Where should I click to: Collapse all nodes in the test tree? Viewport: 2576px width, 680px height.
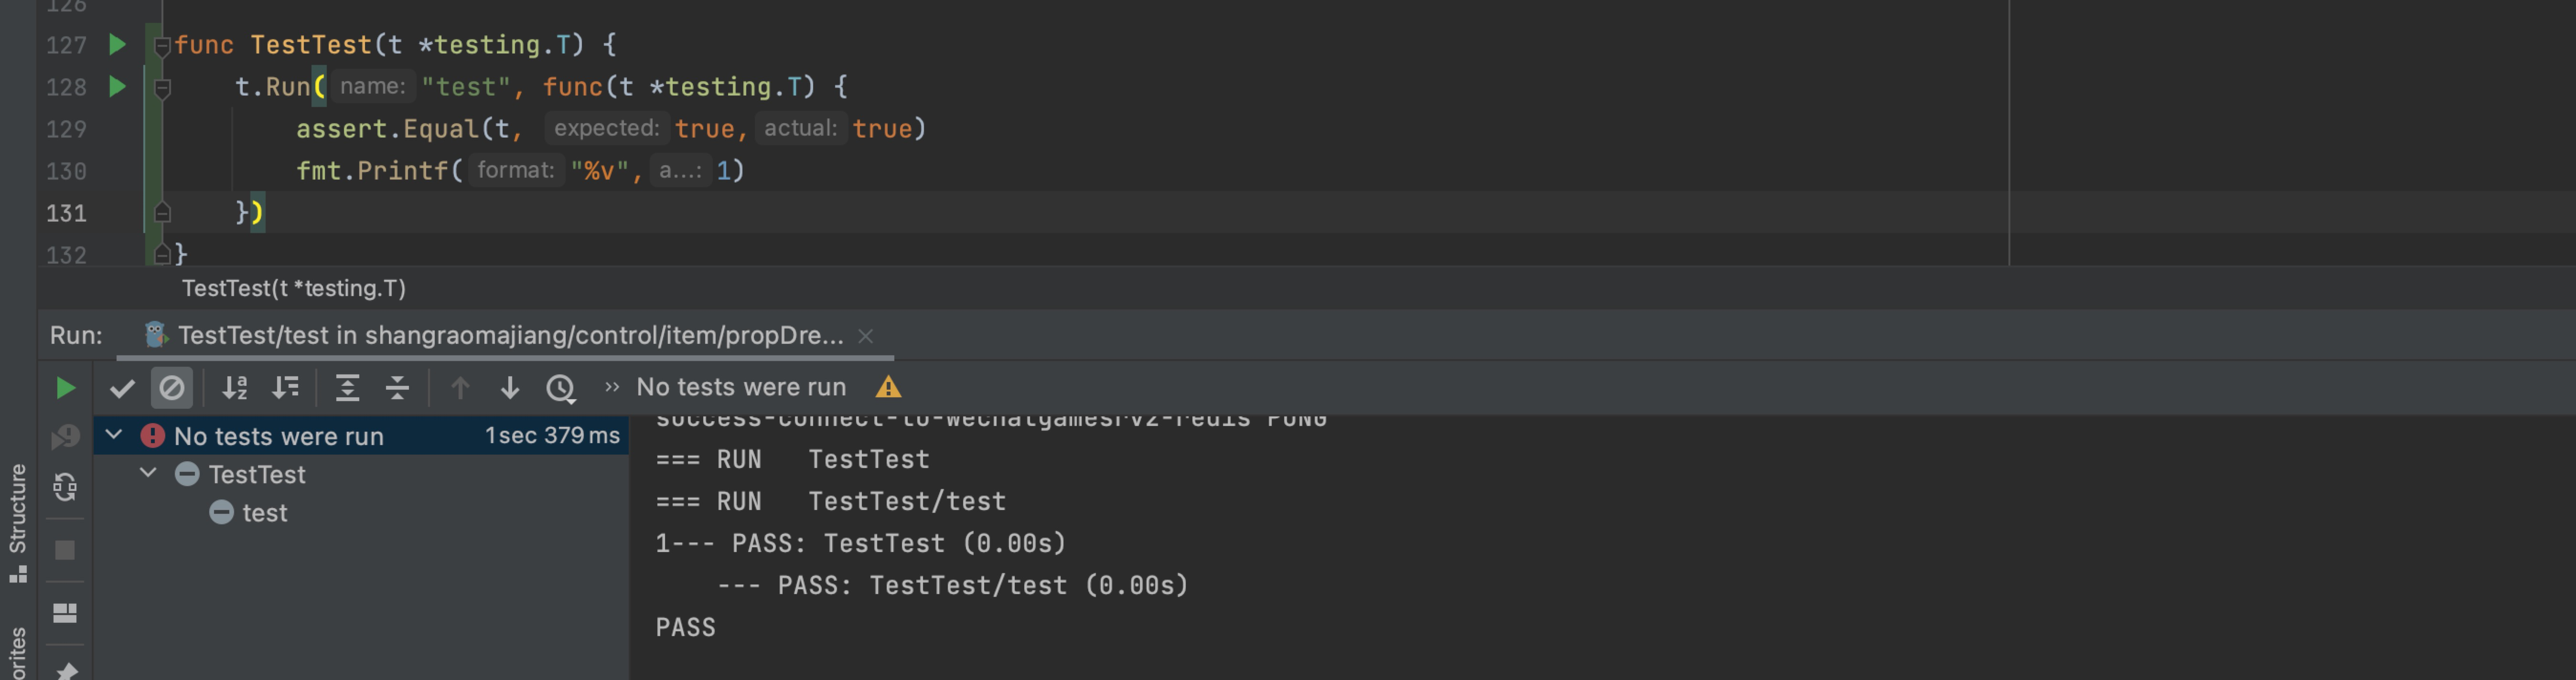pyautogui.click(x=397, y=388)
